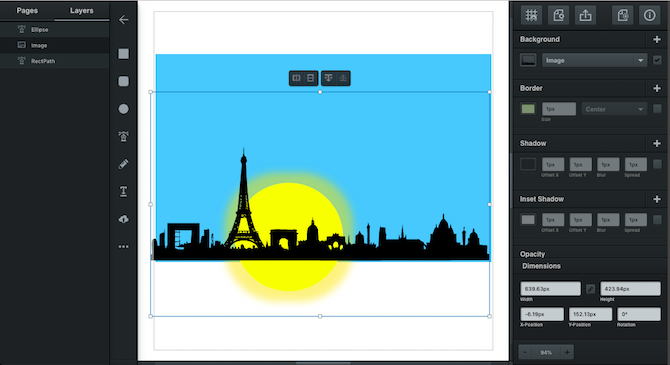
Task: Open the Background image swatch thumbnail
Action: [528, 60]
